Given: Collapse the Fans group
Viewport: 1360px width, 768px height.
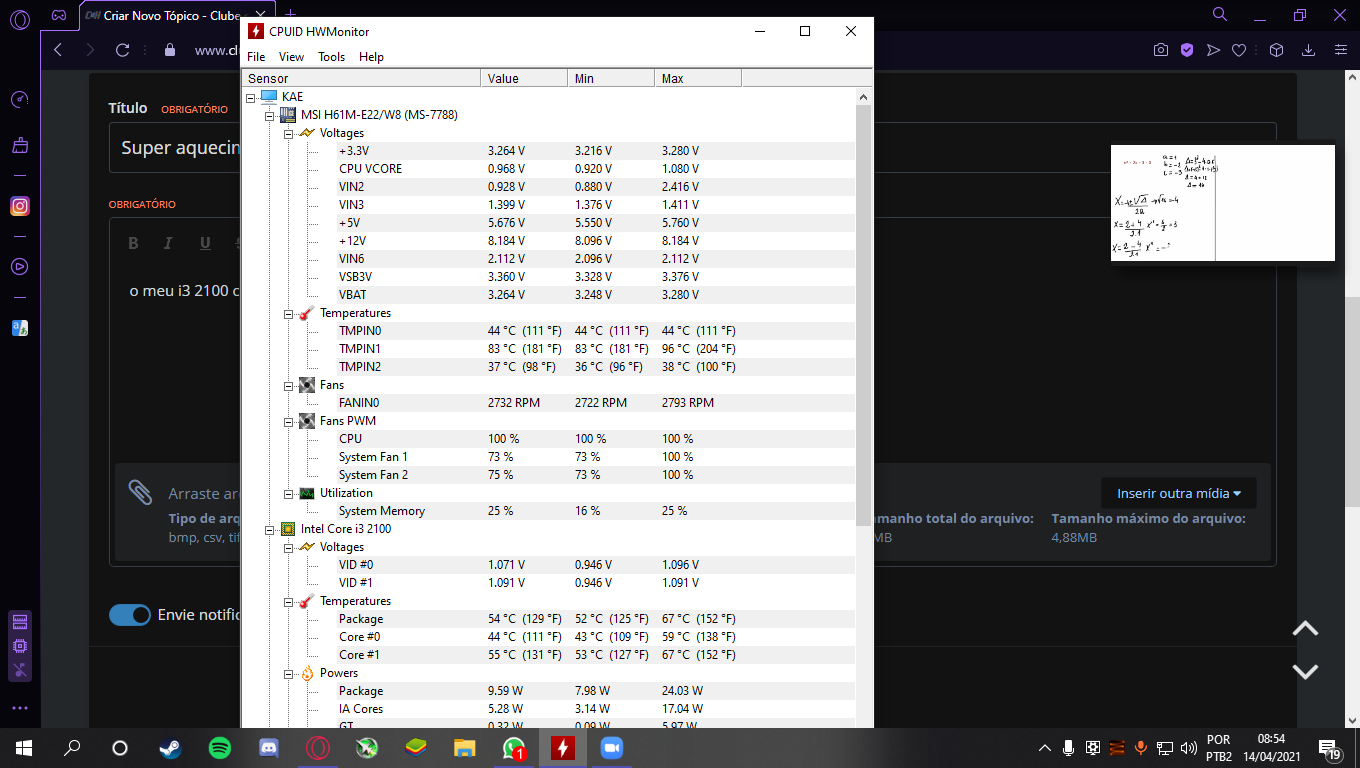Looking at the screenshot, I should tap(289, 385).
